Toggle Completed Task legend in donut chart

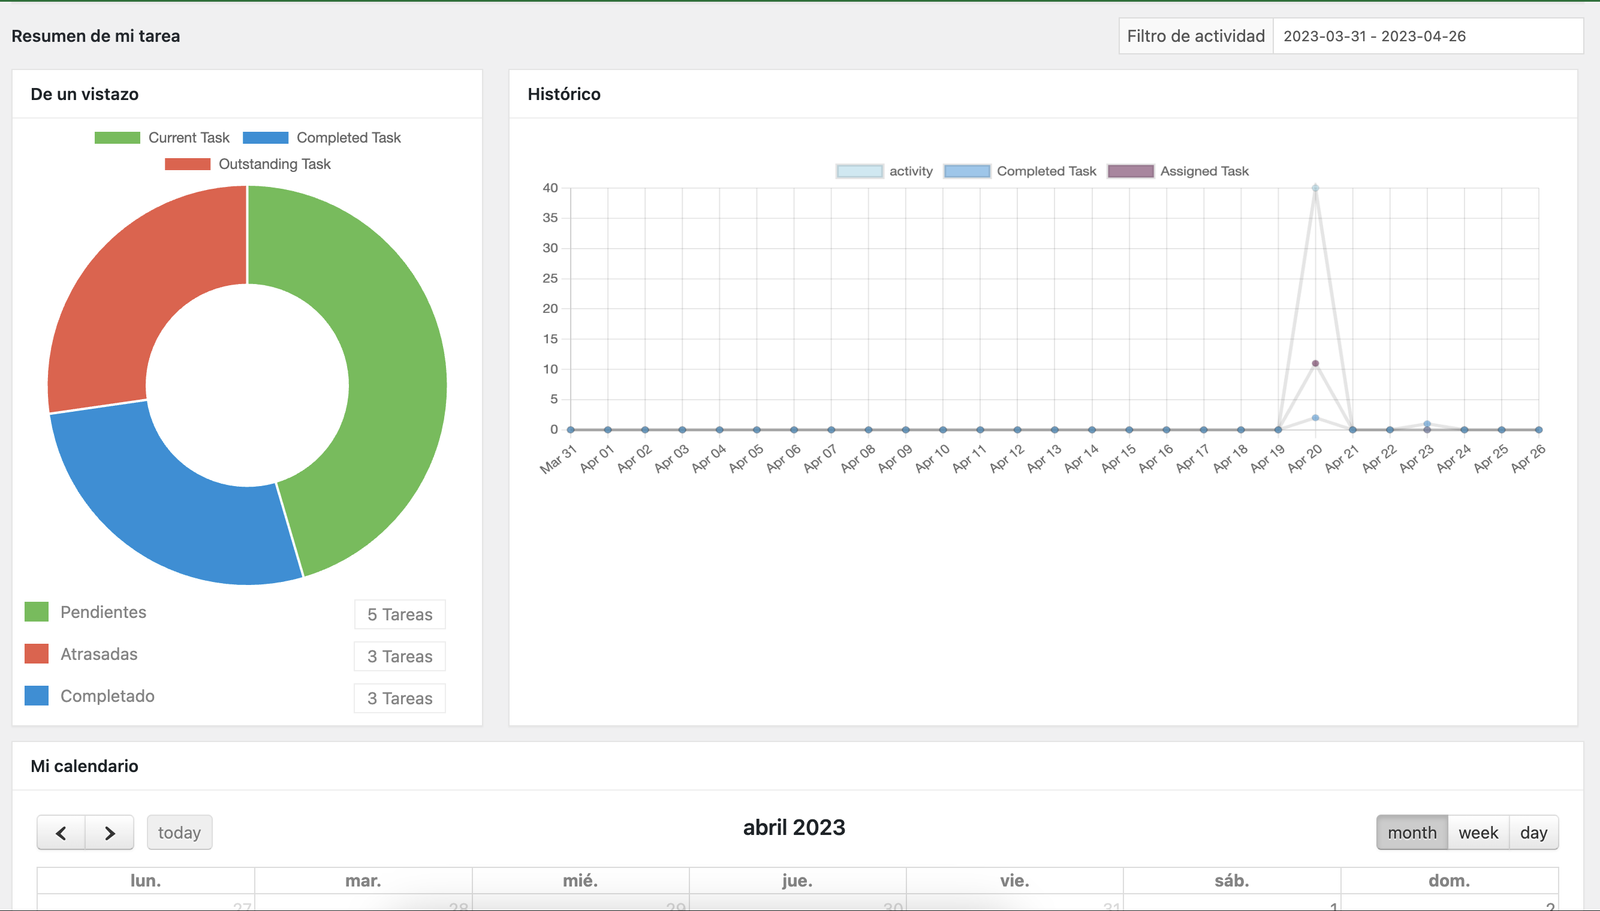(x=321, y=138)
